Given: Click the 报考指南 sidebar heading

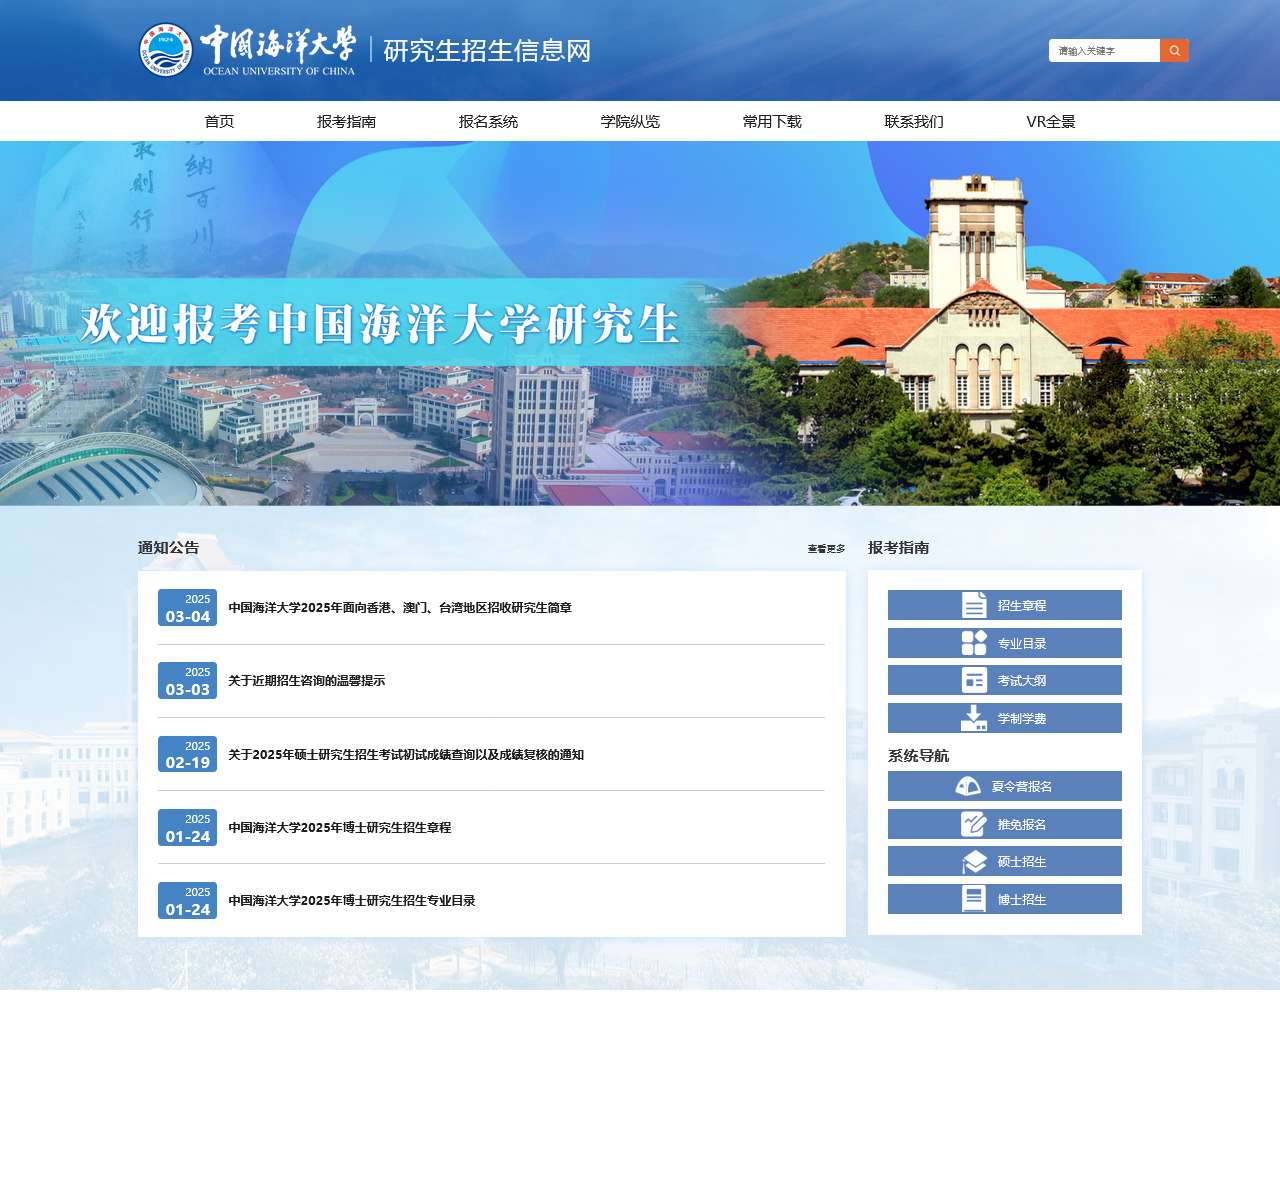Looking at the screenshot, I should coord(899,548).
